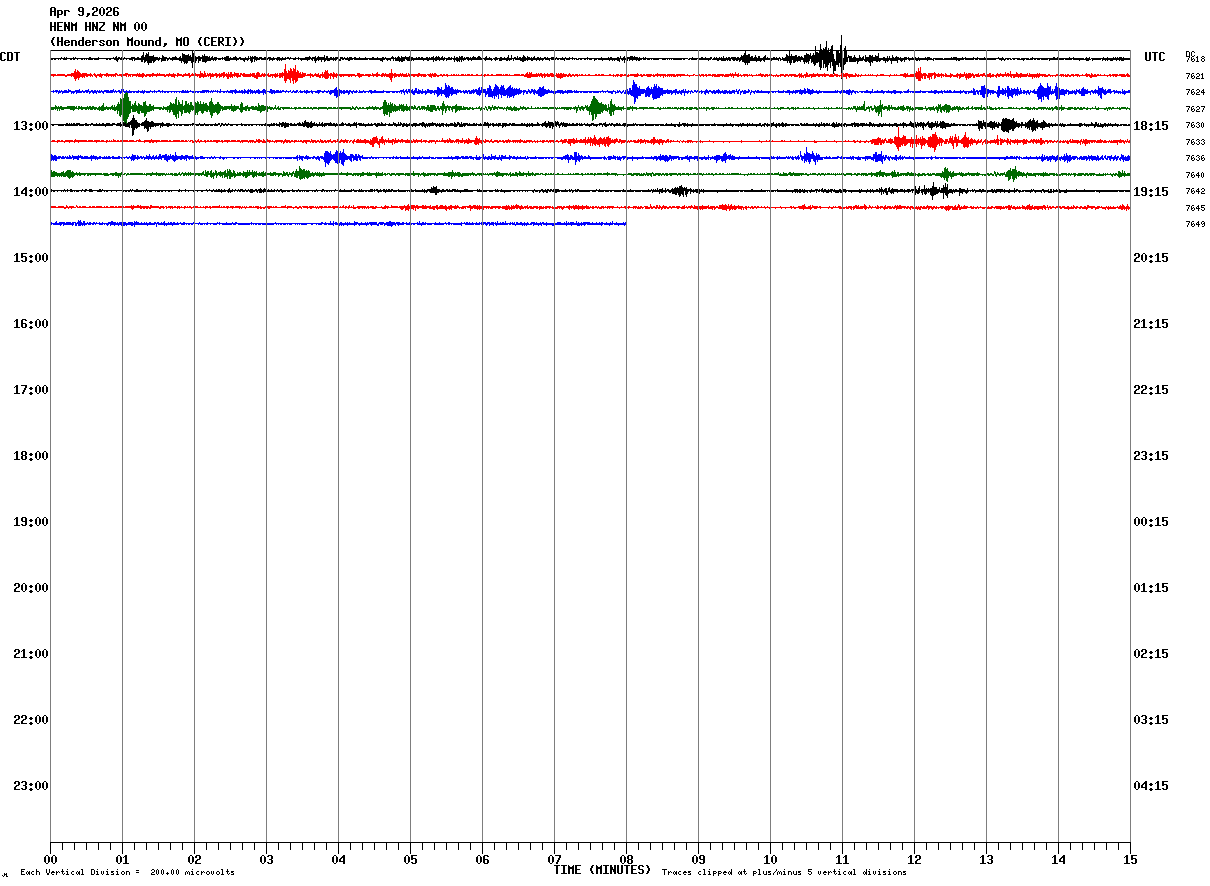Click the '23:15' UTC time label

tap(1151, 456)
